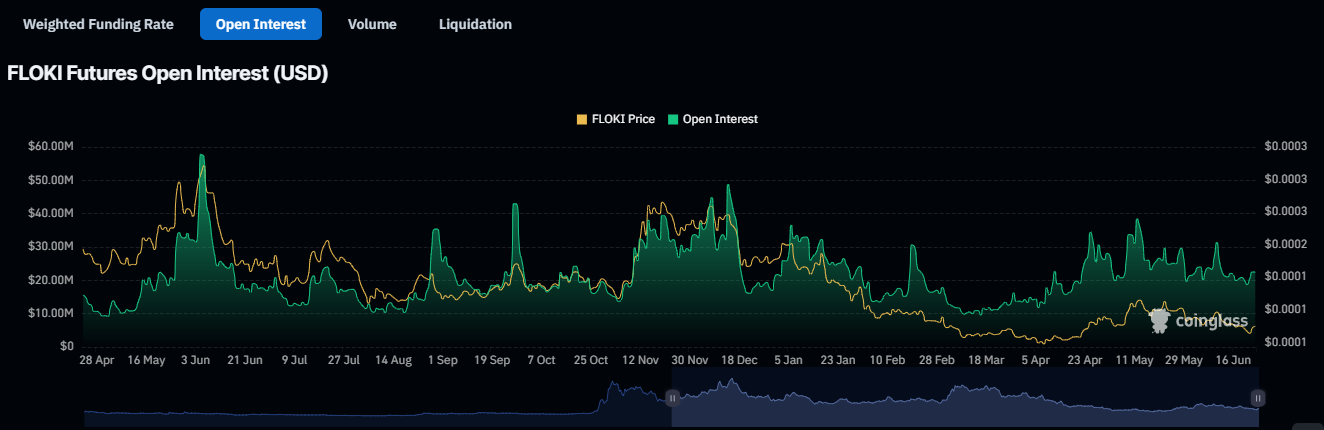Viewport: 1324px width, 430px height.
Task: Click the $20.00M axis label
Action: (51, 280)
